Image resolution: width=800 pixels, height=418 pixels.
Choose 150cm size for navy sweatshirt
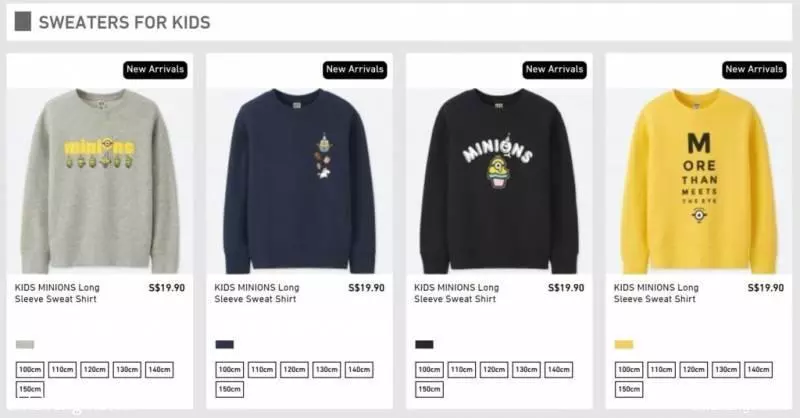[x=230, y=389]
